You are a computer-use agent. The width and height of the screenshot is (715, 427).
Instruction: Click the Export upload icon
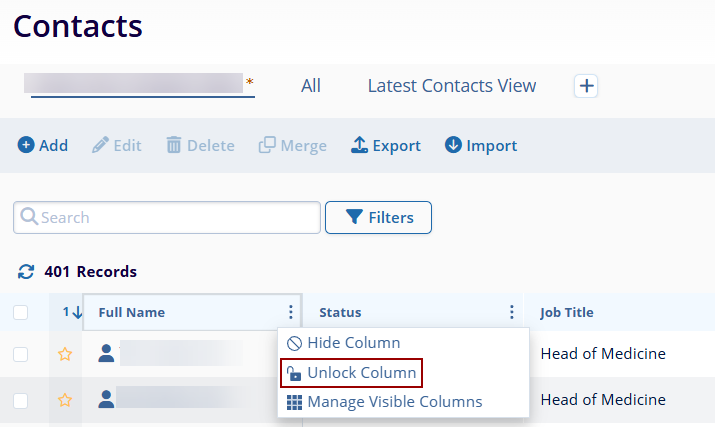359,145
